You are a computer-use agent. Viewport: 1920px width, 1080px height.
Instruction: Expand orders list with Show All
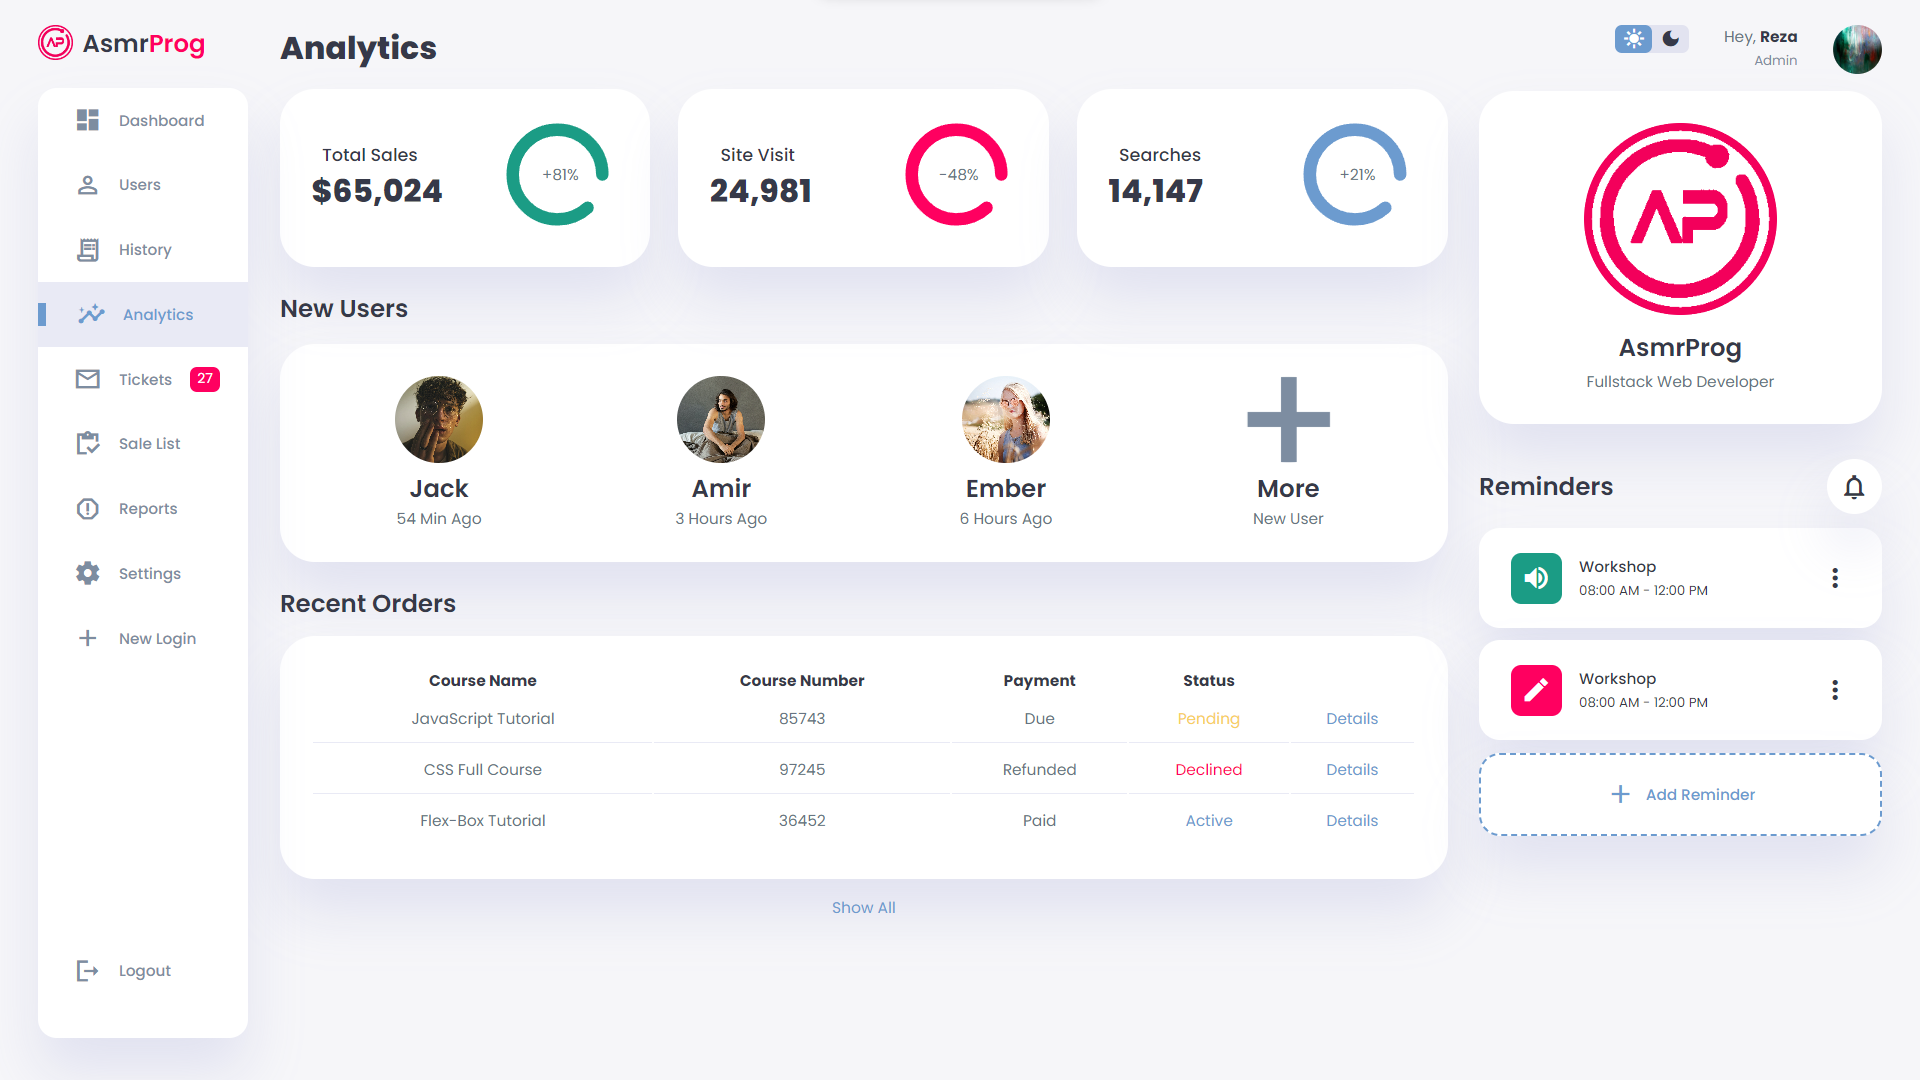point(863,907)
